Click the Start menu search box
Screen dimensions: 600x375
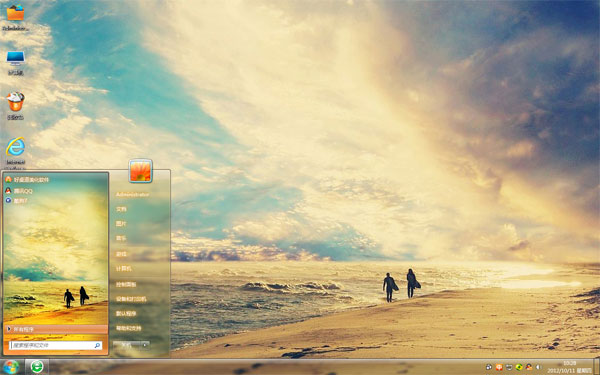[x=56, y=346]
